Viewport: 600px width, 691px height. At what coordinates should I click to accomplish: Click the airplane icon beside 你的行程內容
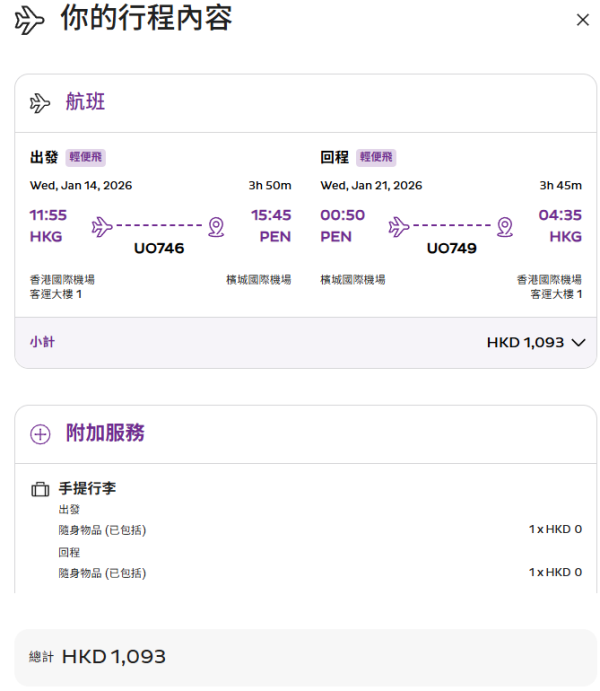pos(30,20)
